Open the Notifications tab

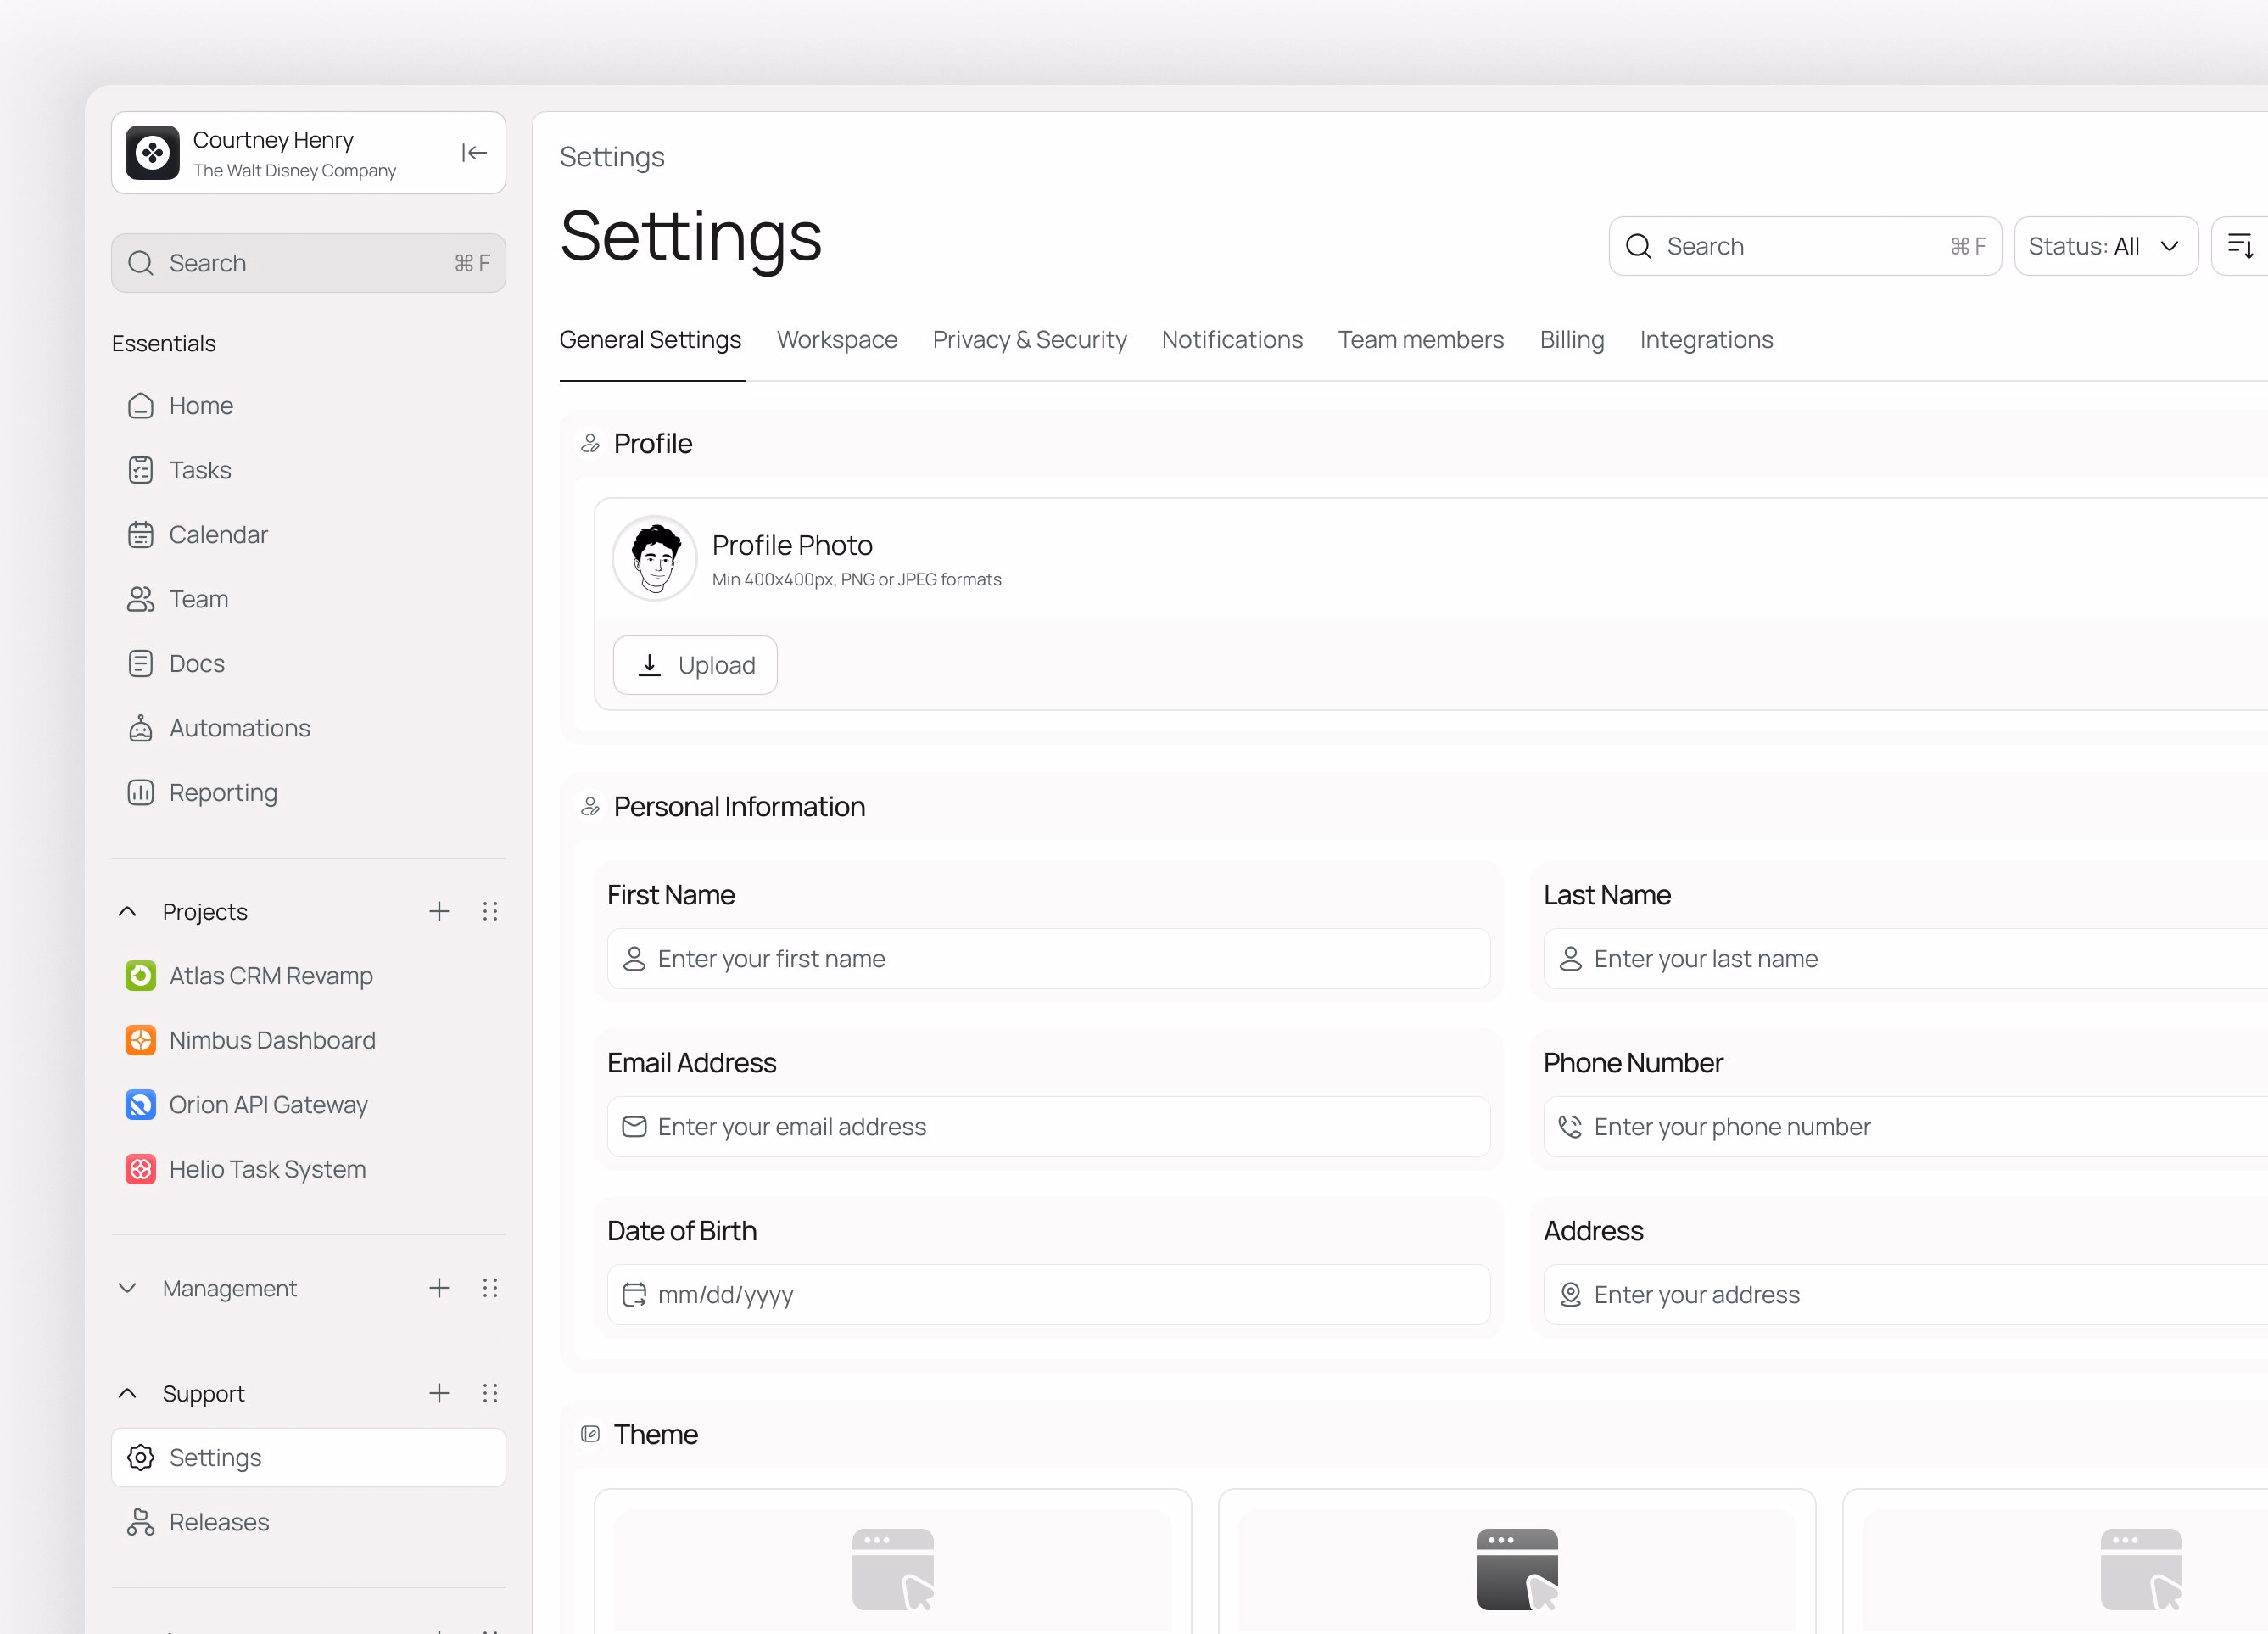click(1232, 340)
